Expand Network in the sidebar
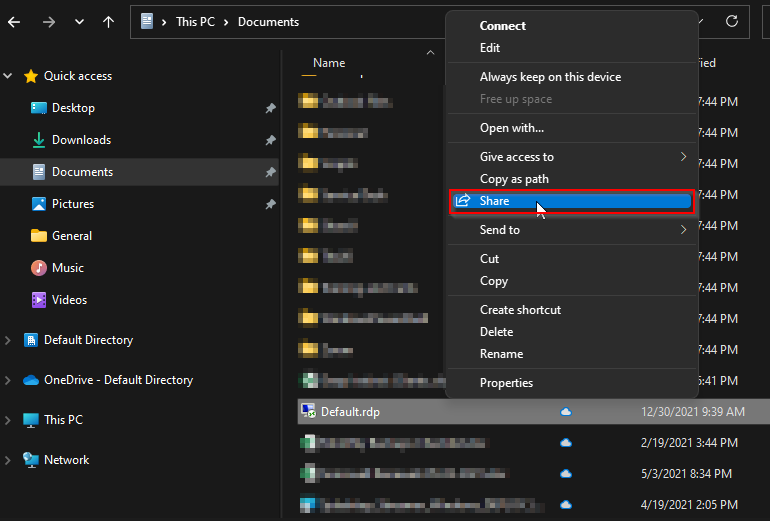Viewport: 770px width, 521px height. [x=8, y=460]
